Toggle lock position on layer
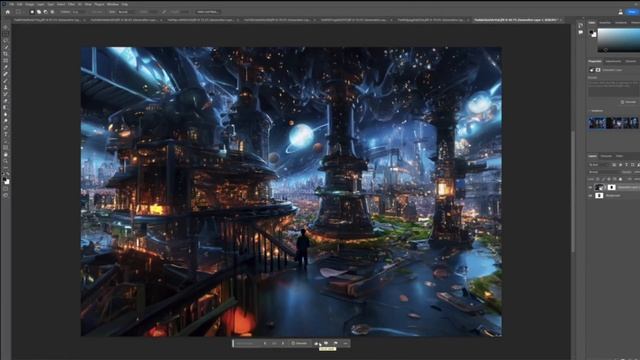This screenshot has height=360, width=640. 609,179
